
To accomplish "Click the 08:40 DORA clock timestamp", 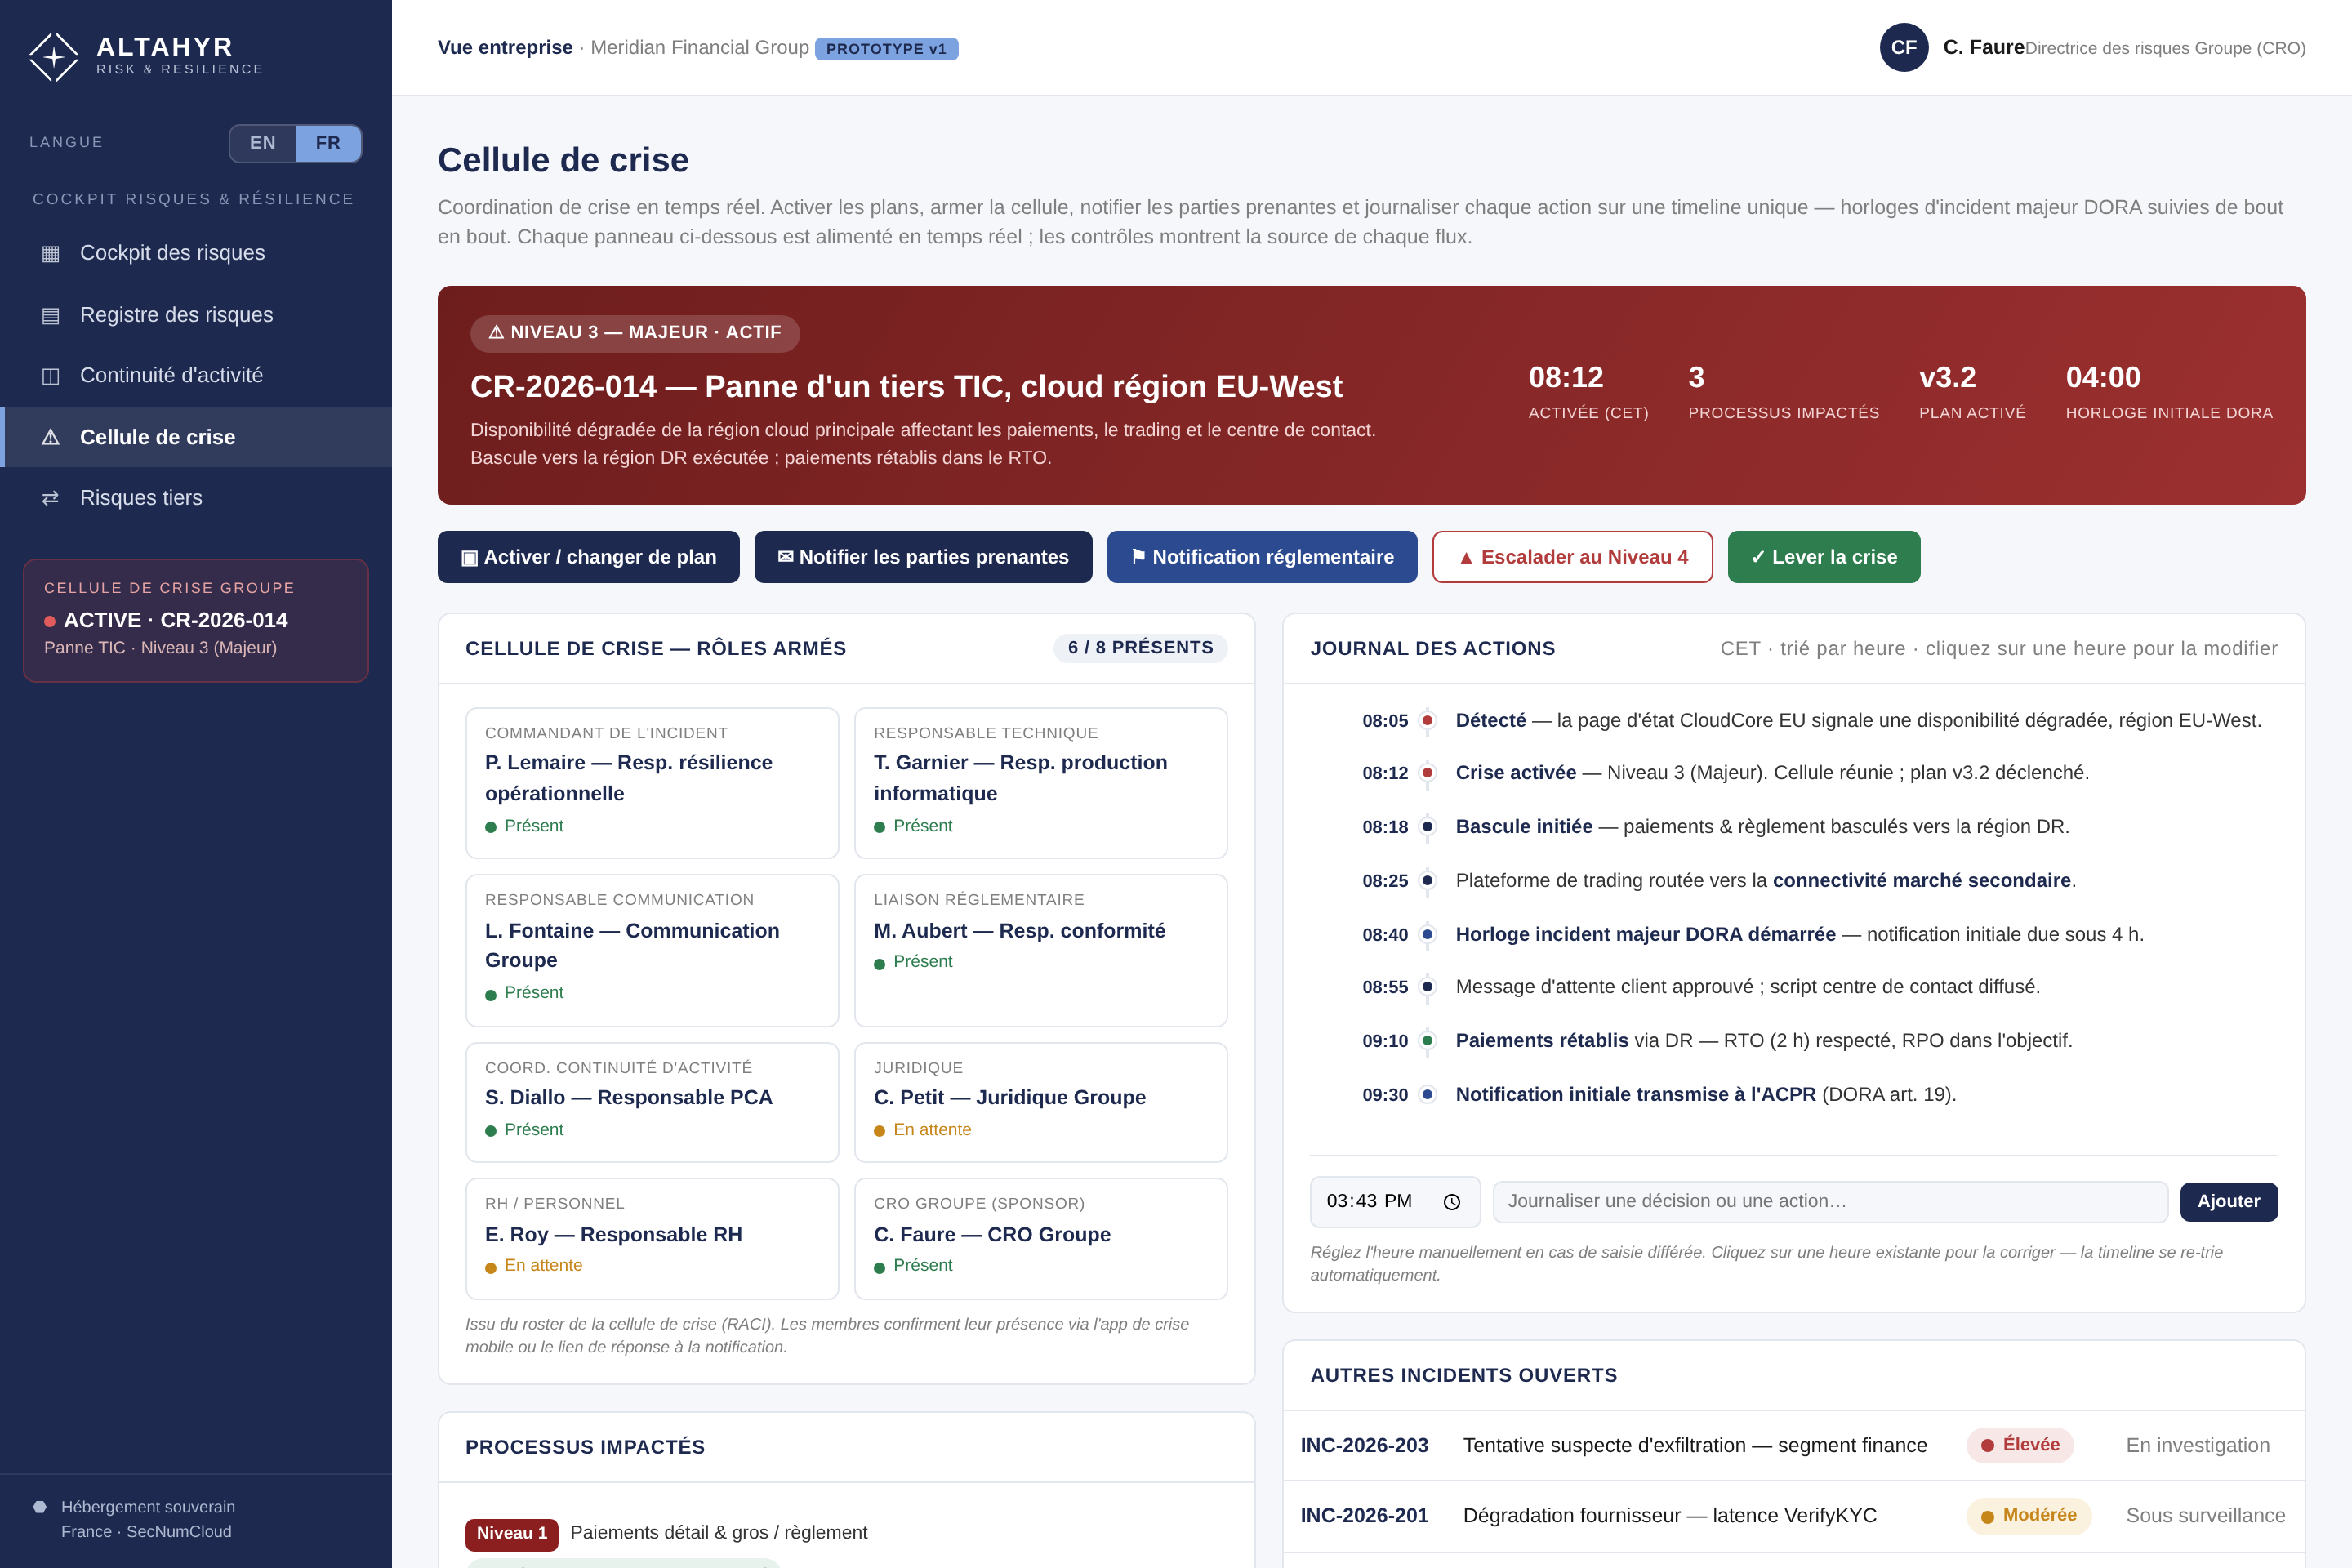I will coord(1384,935).
